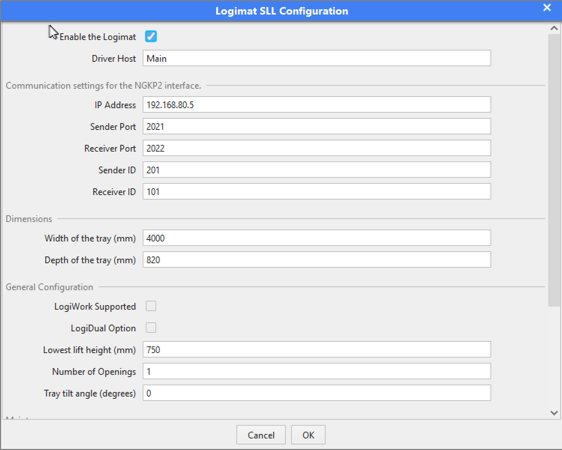Click the Receiver ID field

pos(317,192)
